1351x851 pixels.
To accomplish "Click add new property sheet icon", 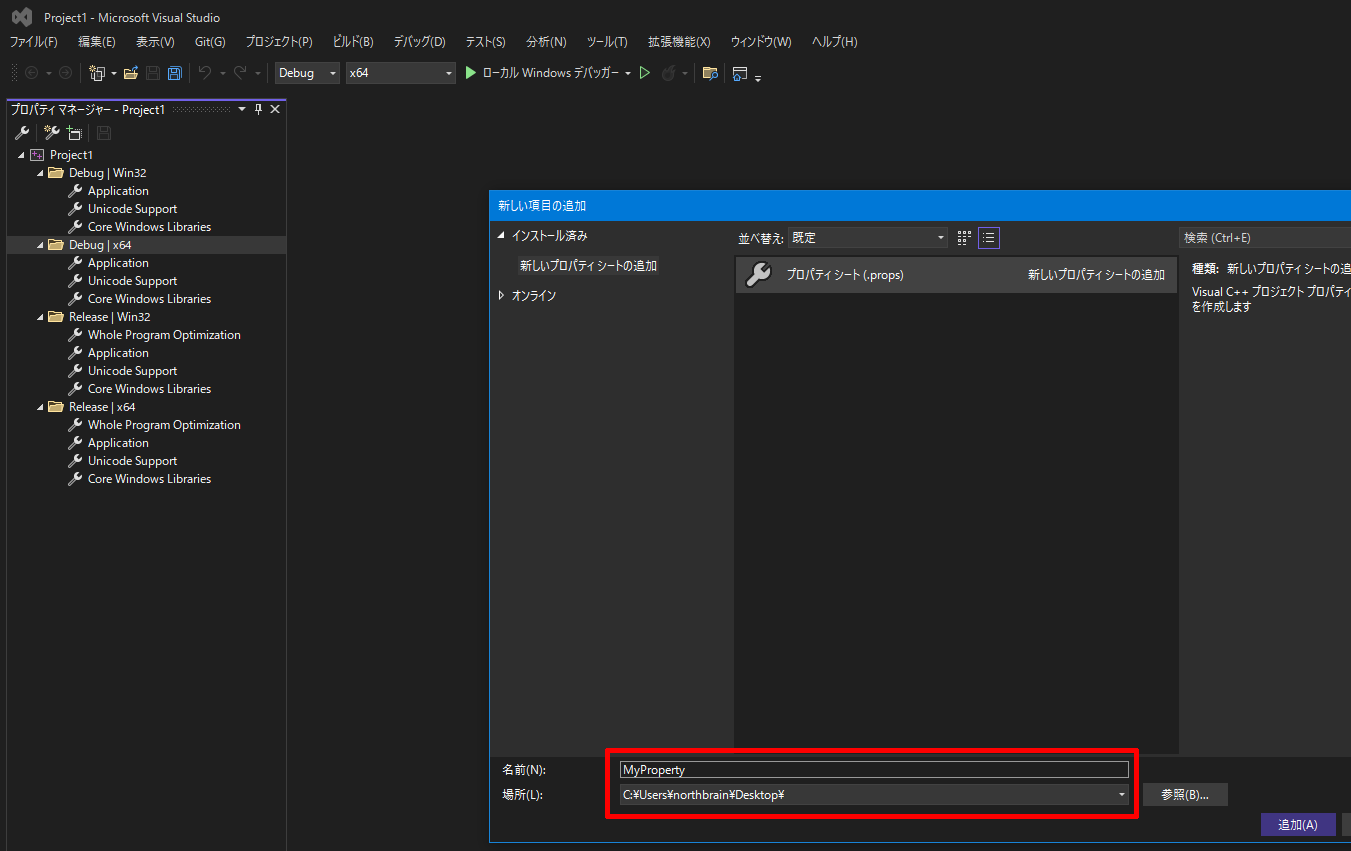I will [52, 132].
